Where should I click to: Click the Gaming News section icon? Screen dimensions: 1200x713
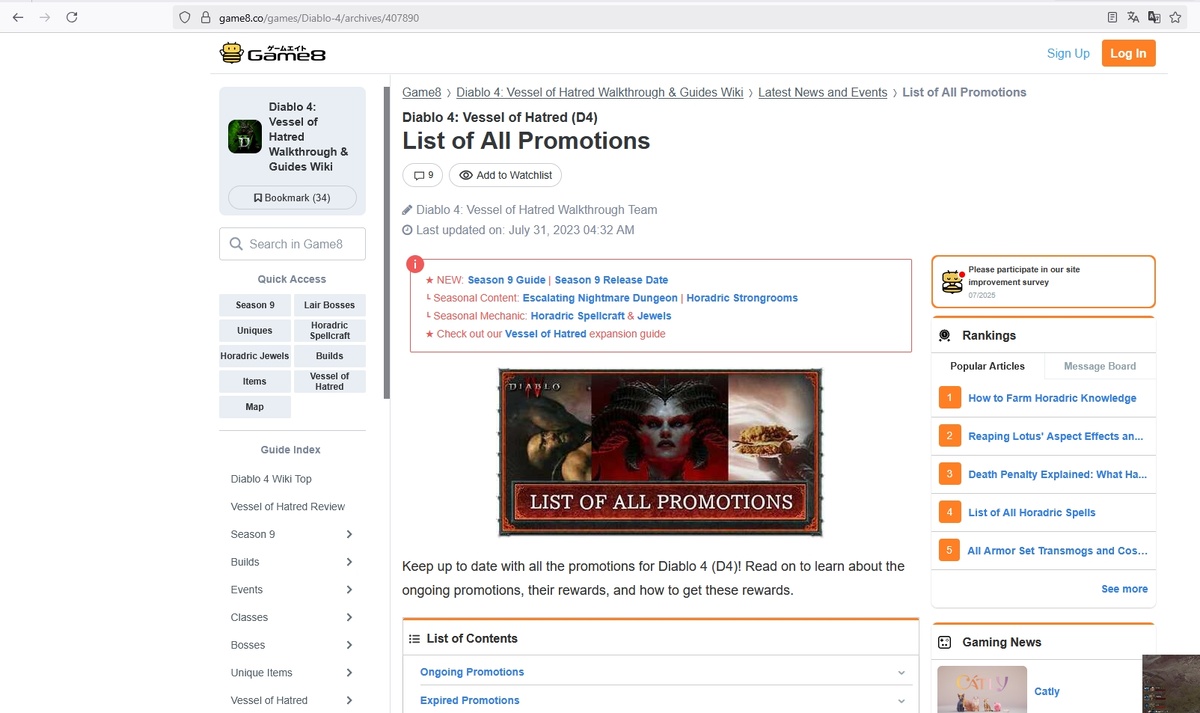[944, 643]
